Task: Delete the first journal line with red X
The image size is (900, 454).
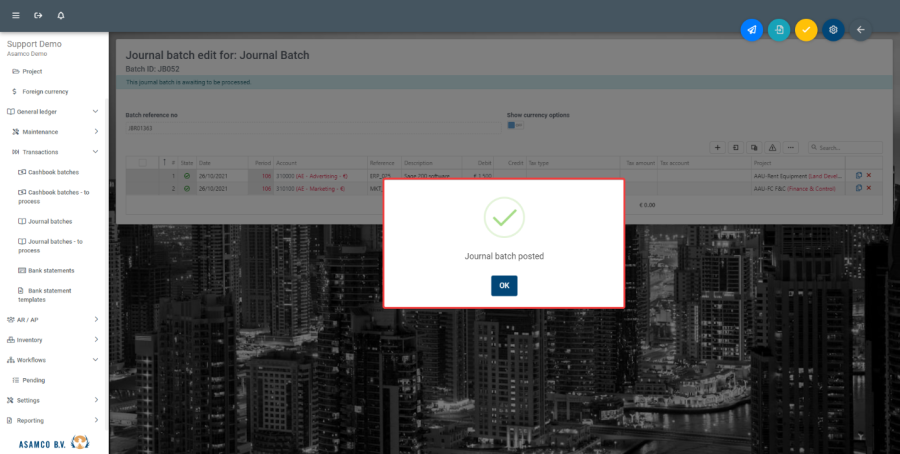Action: coord(868,175)
